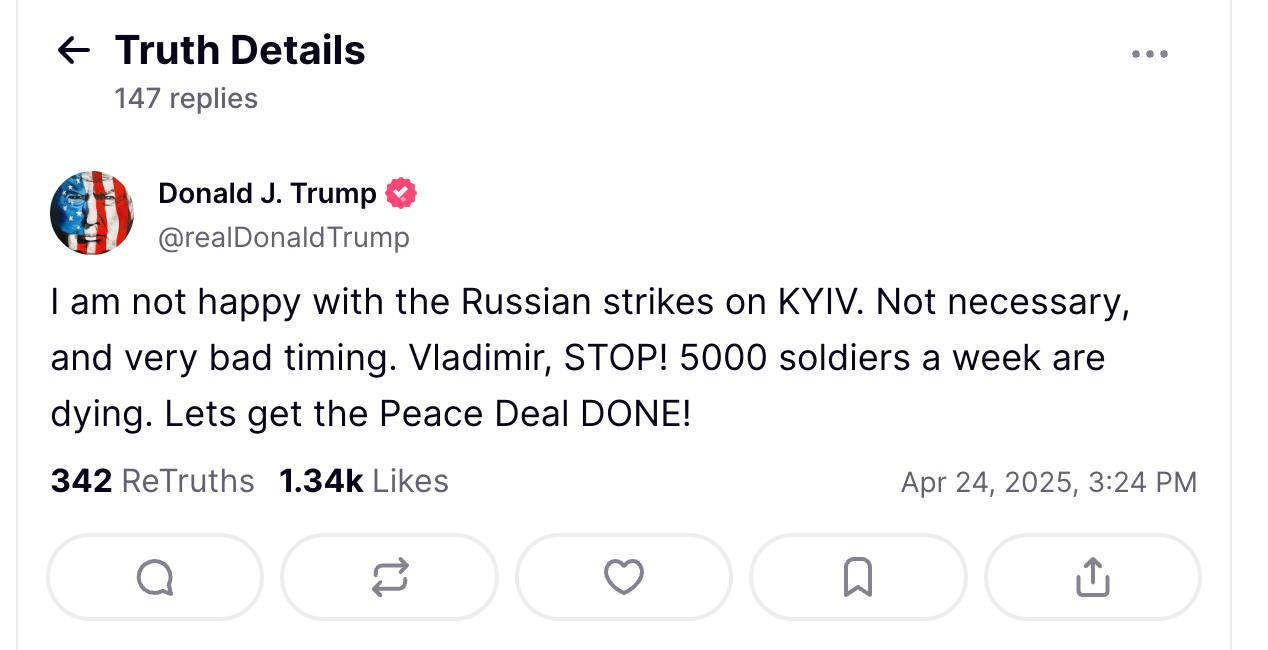The image size is (1268, 650).
Task: Click the Truth Details heading
Action: 240,50
